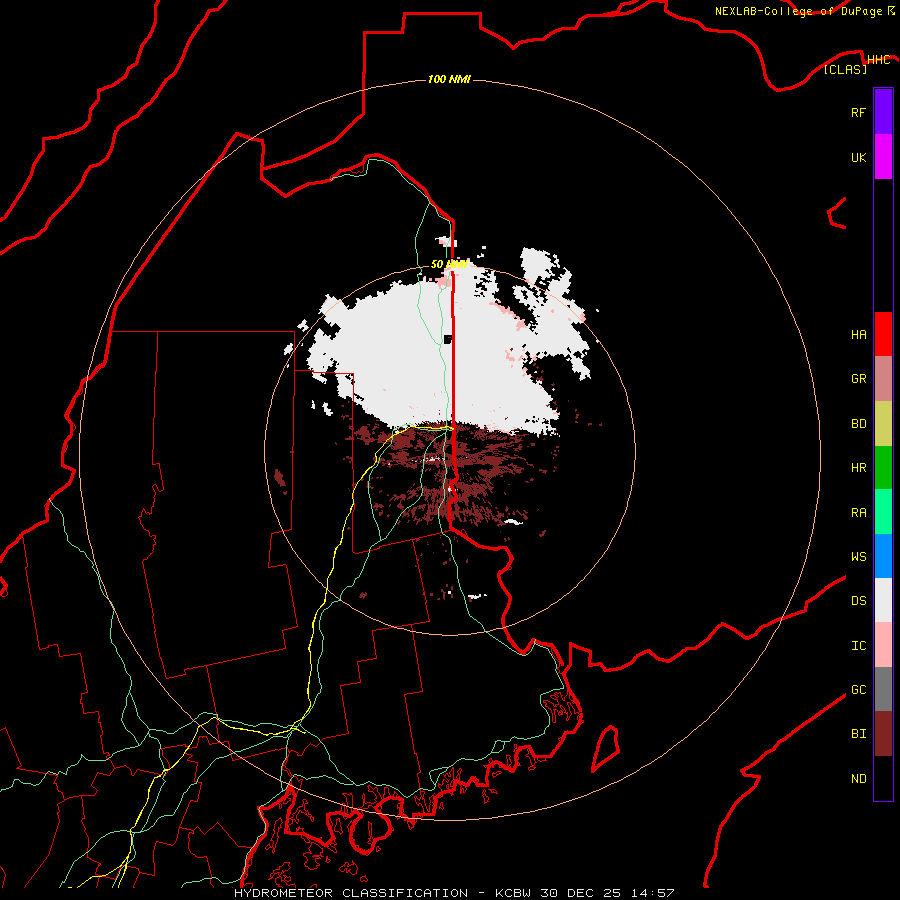Select the DS white legend swatch
Screen dimensions: 900x900
click(x=883, y=600)
